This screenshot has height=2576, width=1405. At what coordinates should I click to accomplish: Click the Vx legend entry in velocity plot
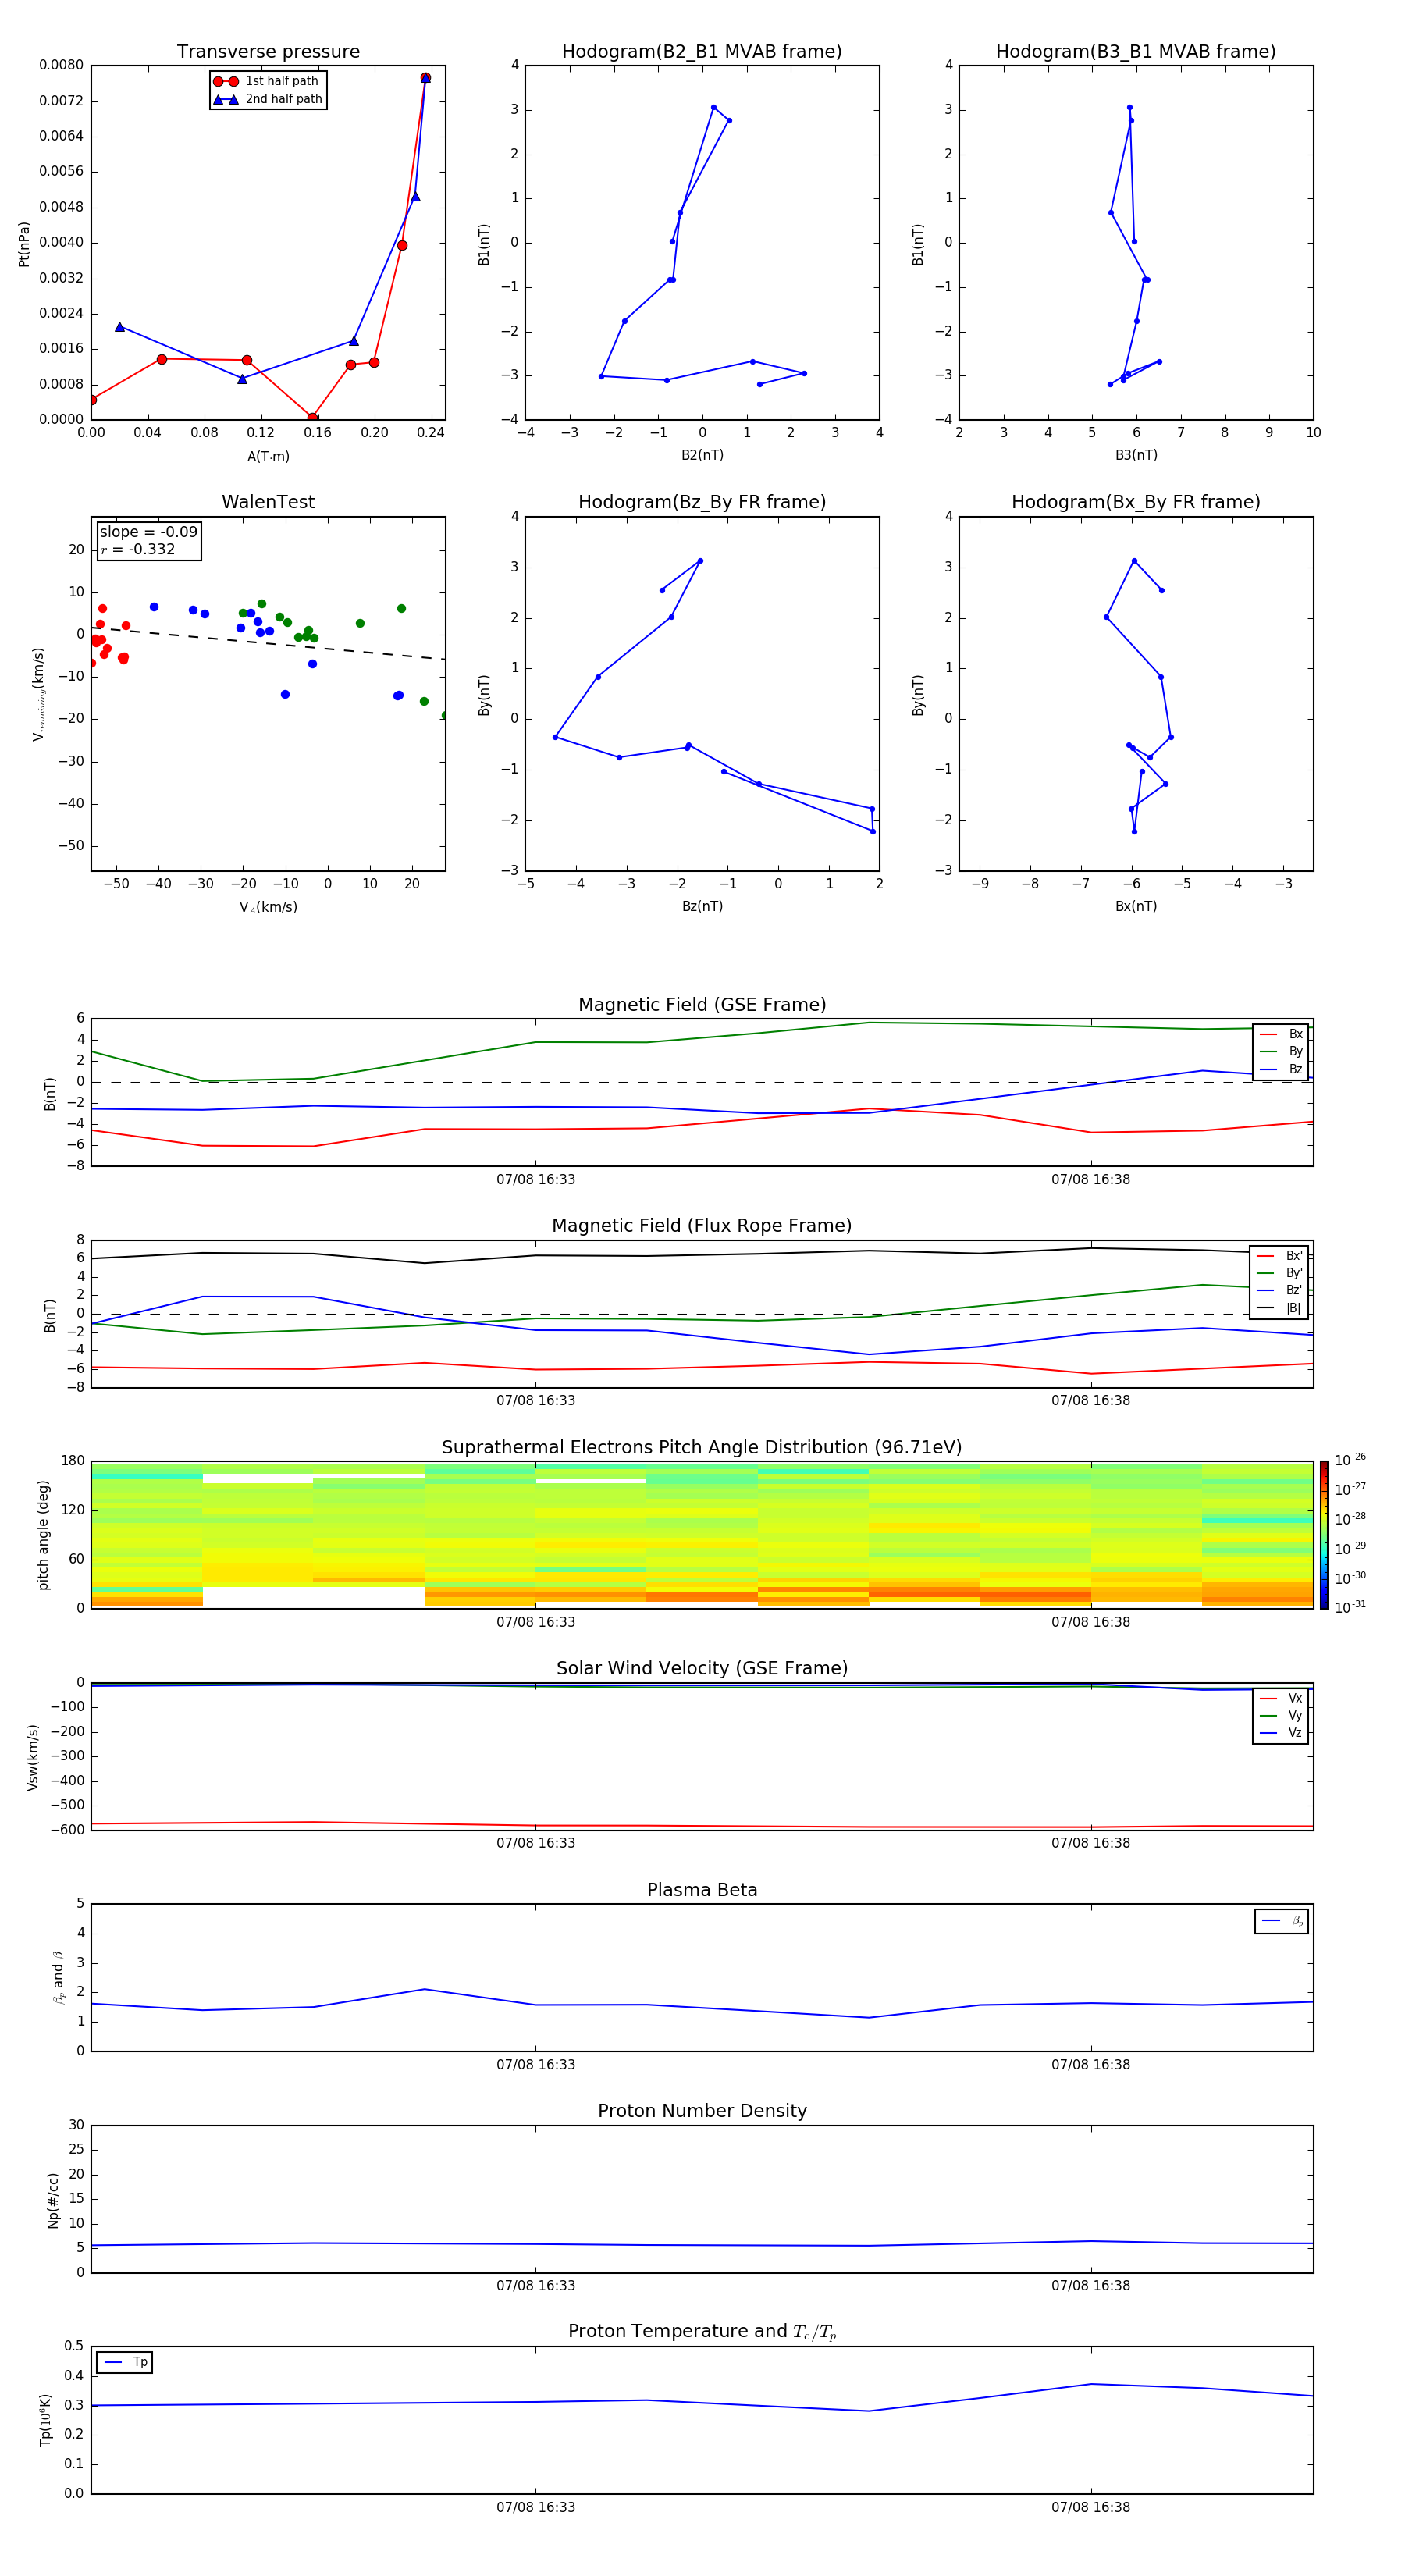tap(1281, 1698)
